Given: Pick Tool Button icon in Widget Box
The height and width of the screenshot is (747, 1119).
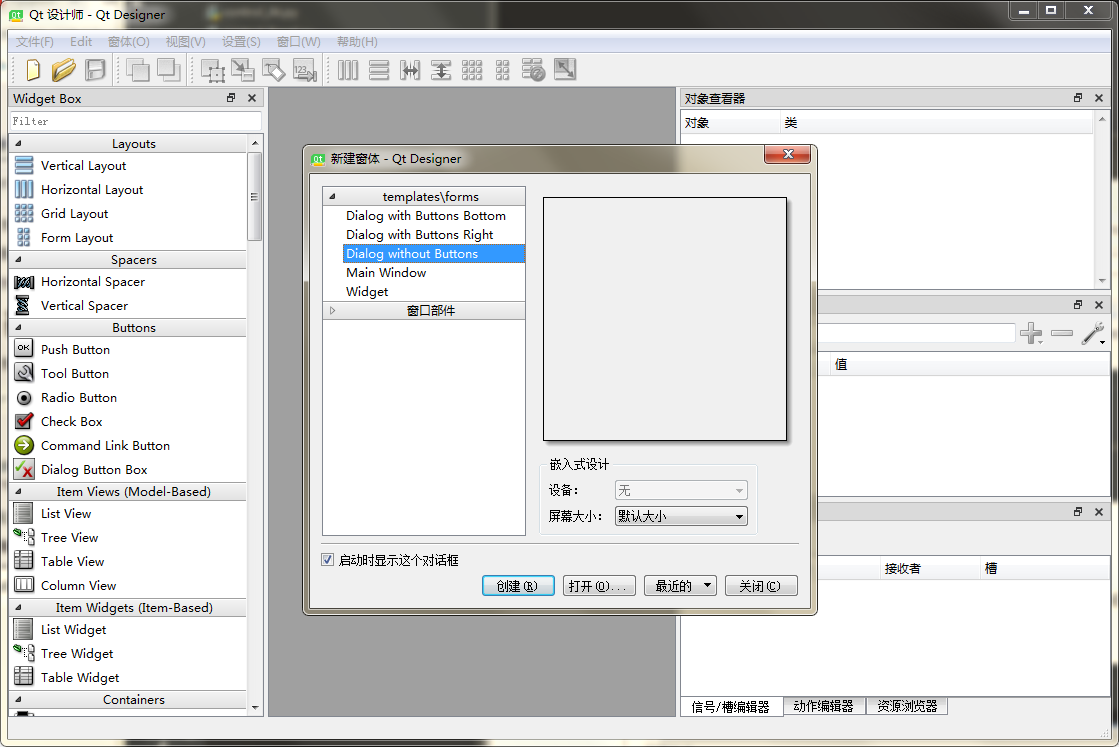Looking at the screenshot, I should tap(24, 373).
